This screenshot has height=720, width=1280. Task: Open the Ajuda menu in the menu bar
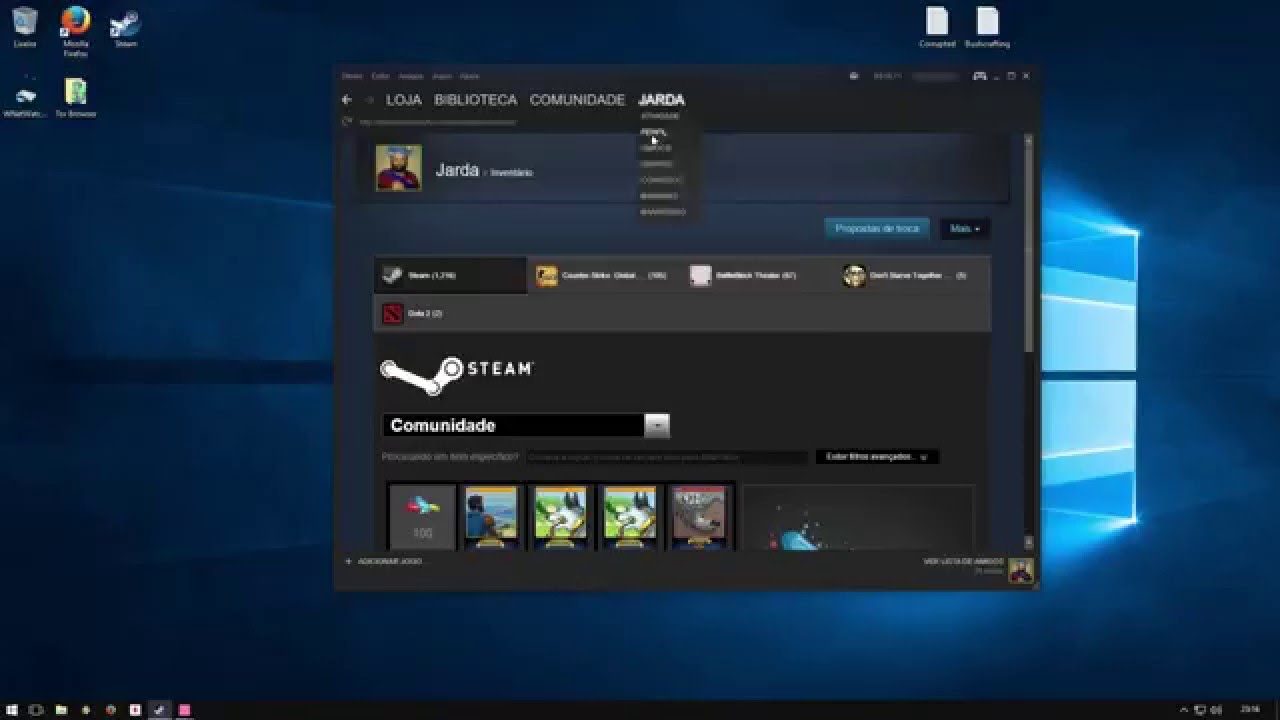tap(469, 76)
